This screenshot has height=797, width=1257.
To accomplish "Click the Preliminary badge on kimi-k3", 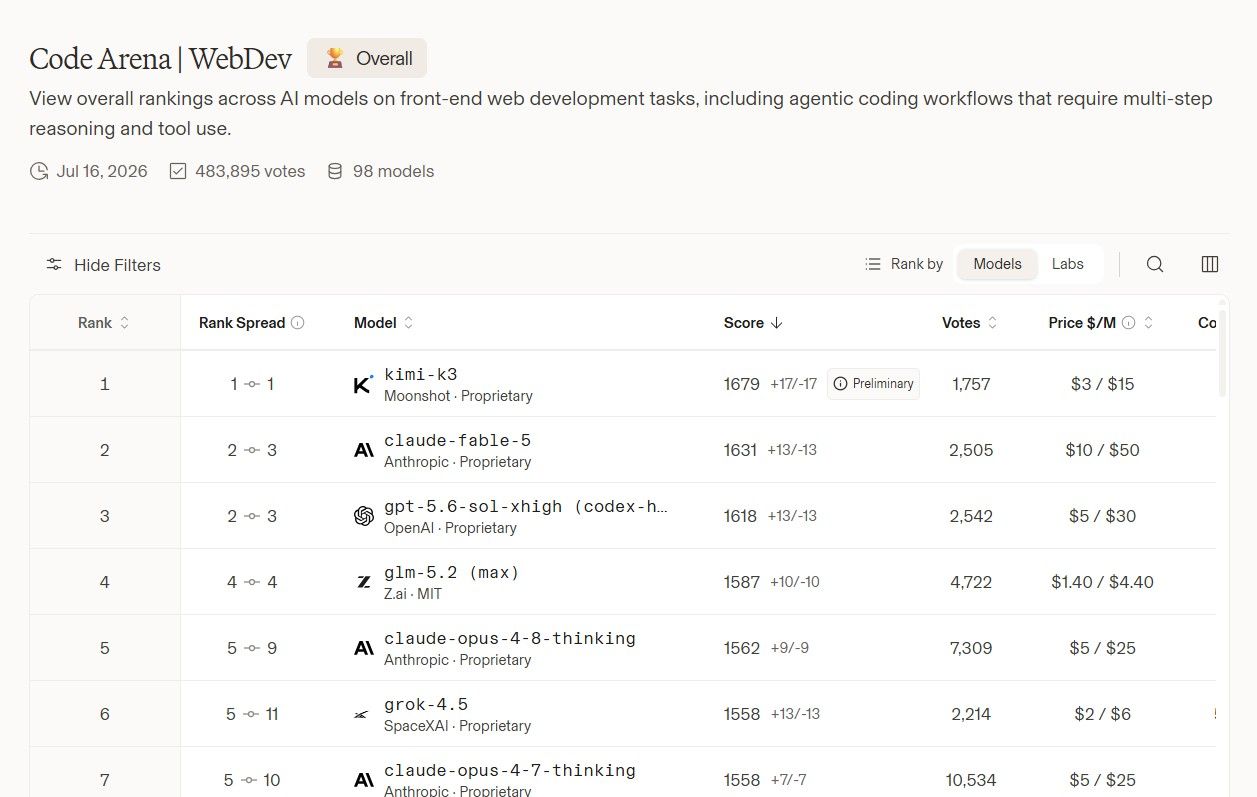I will [873, 384].
